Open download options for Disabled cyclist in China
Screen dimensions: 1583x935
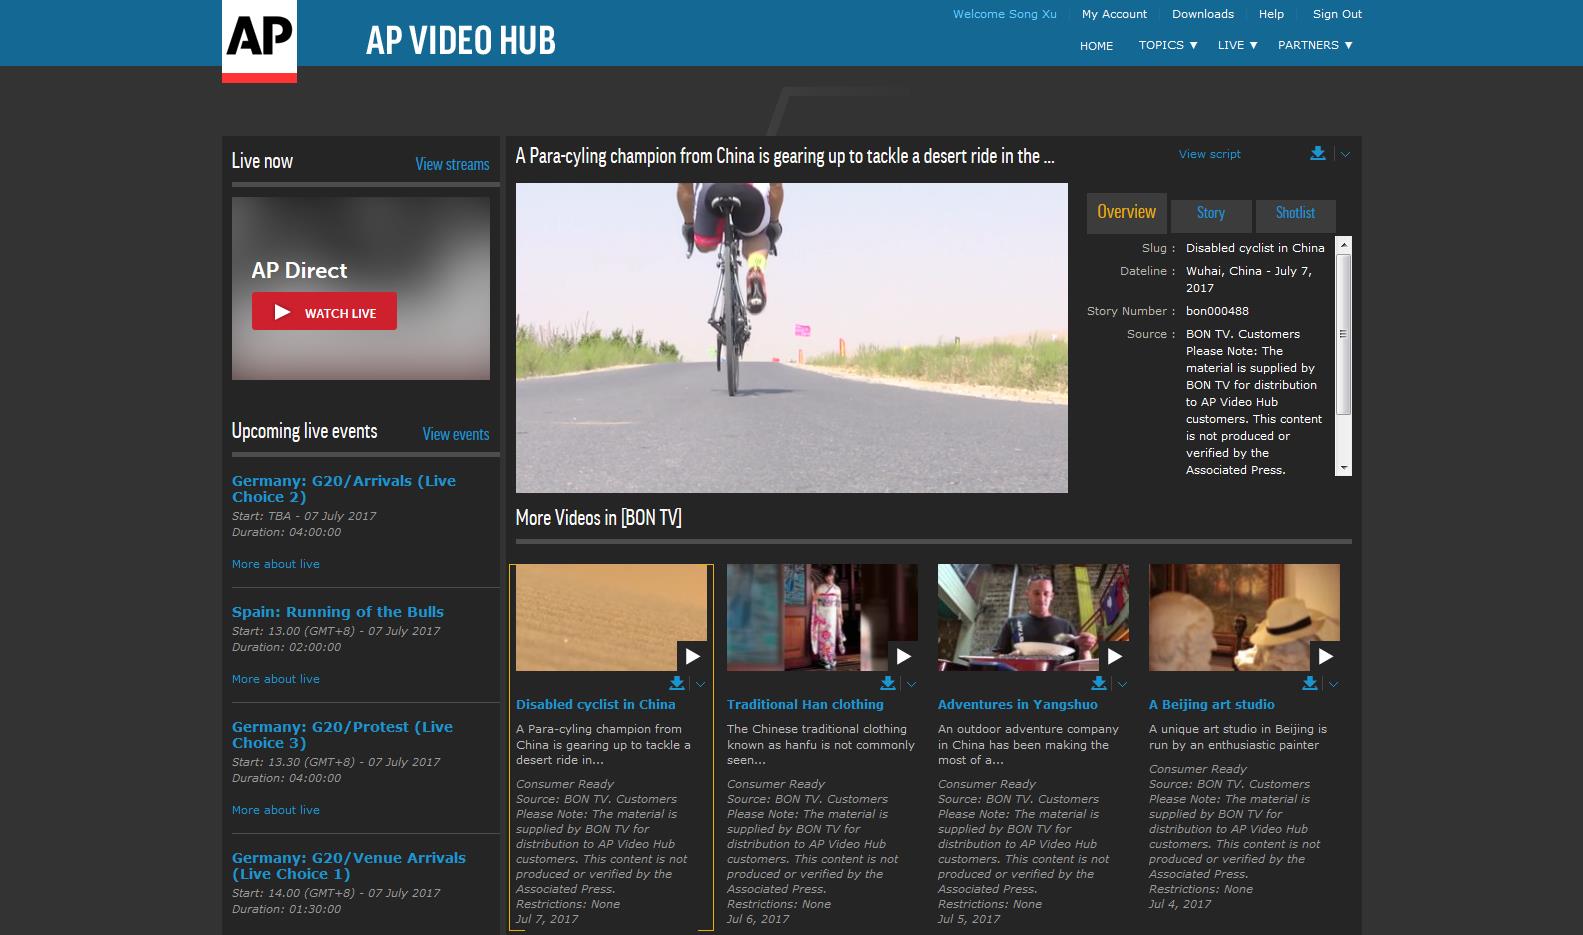point(700,685)
